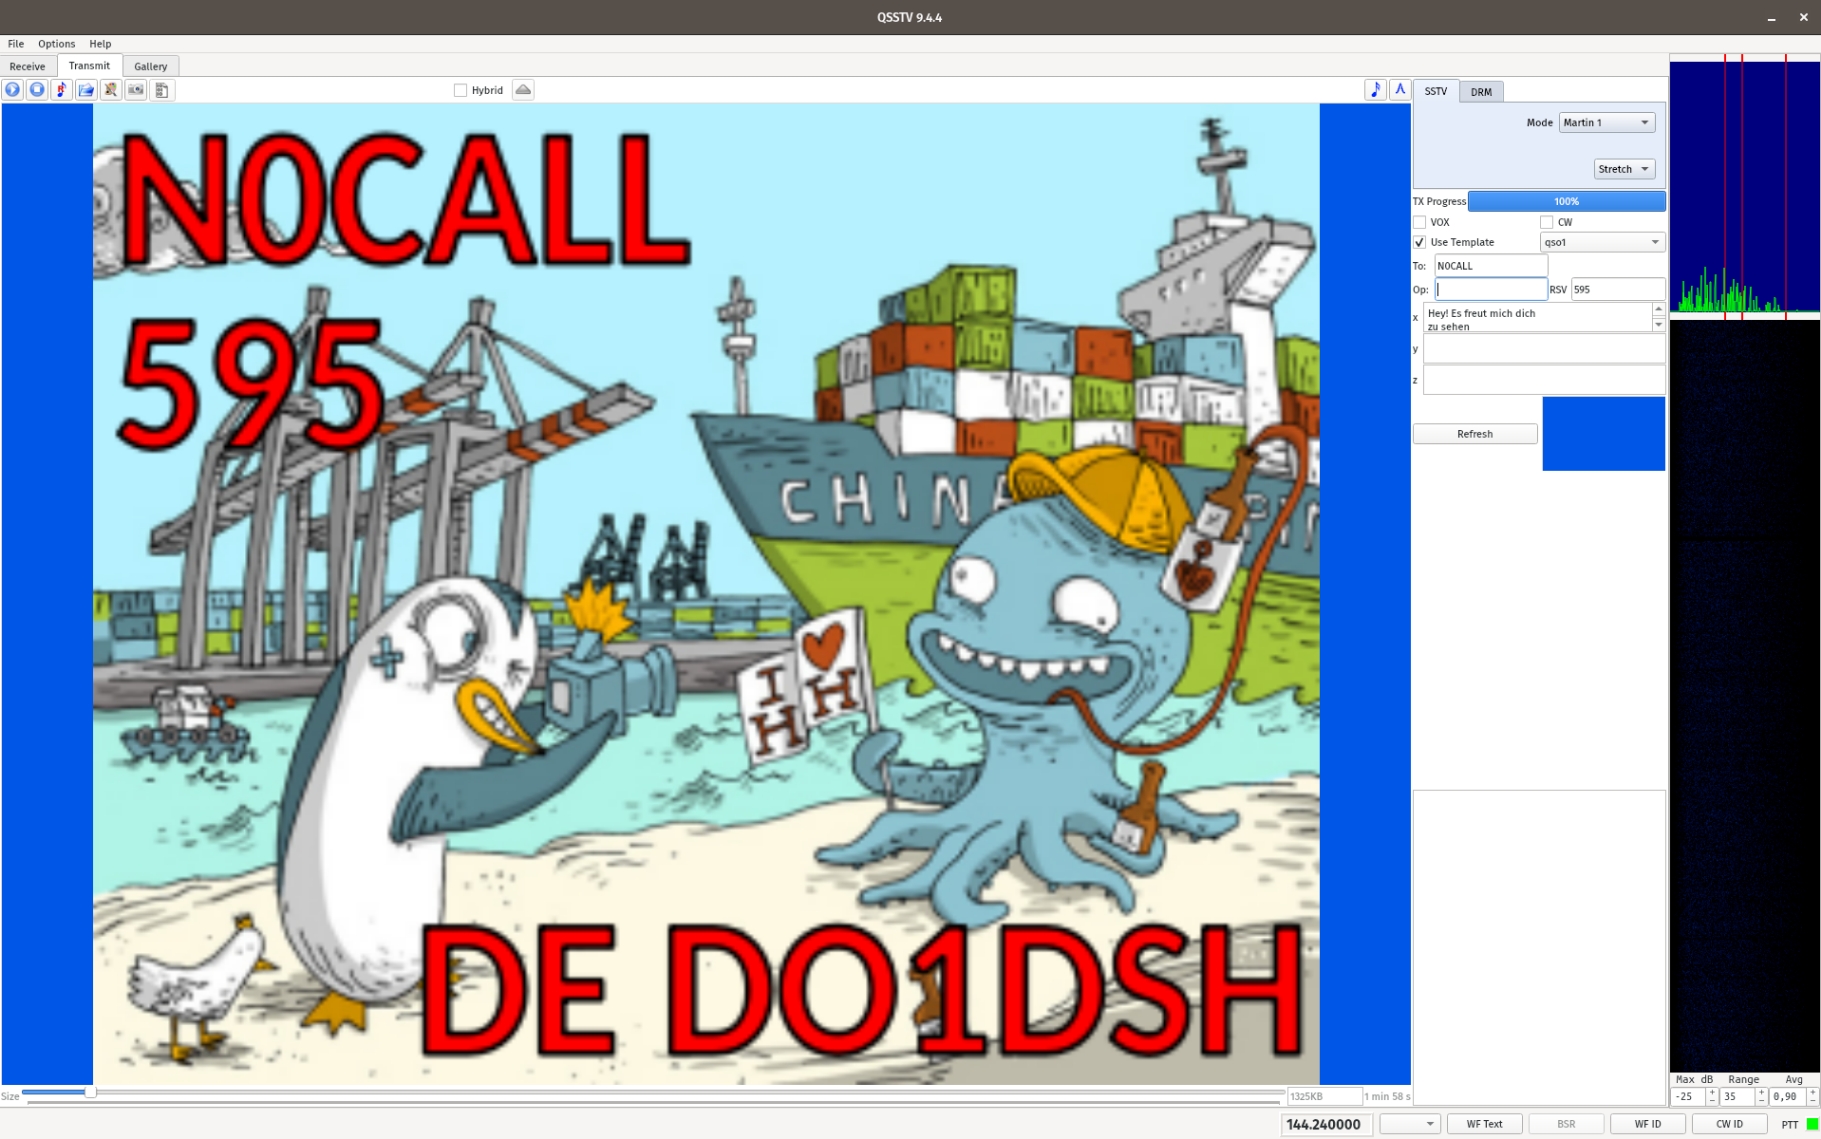Open the qso1 template dropdown
The image size is (1821, 1139).
1601,242
